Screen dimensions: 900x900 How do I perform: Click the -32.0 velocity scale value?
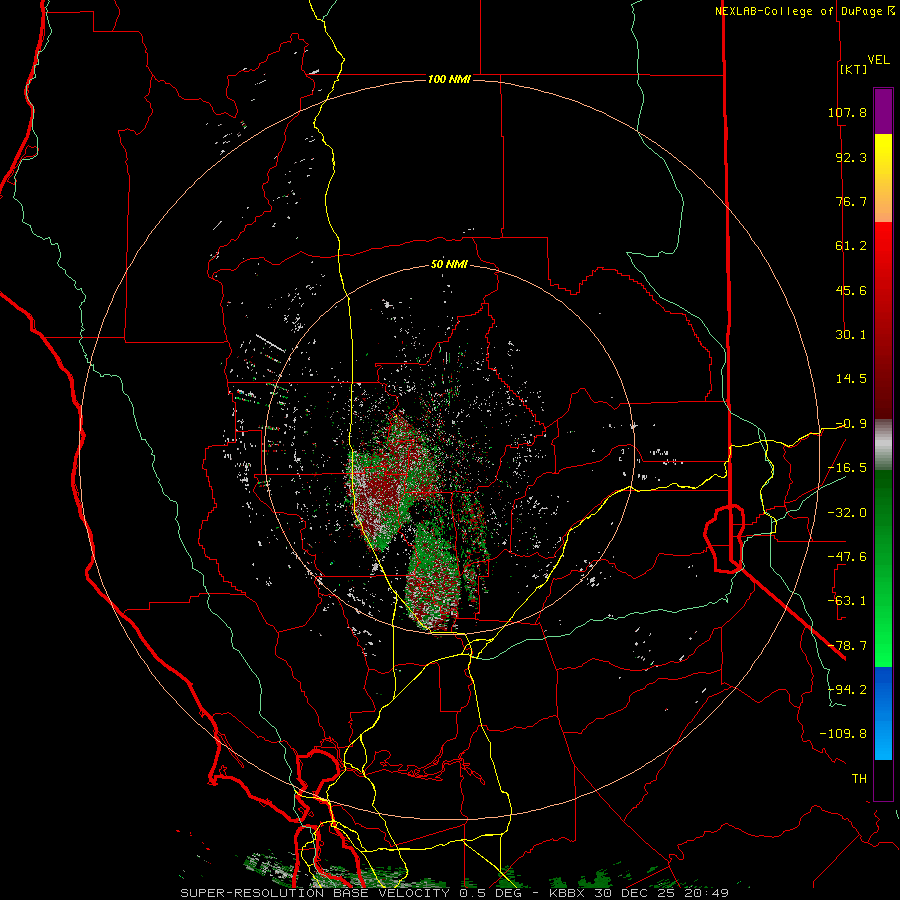(847, 513)
